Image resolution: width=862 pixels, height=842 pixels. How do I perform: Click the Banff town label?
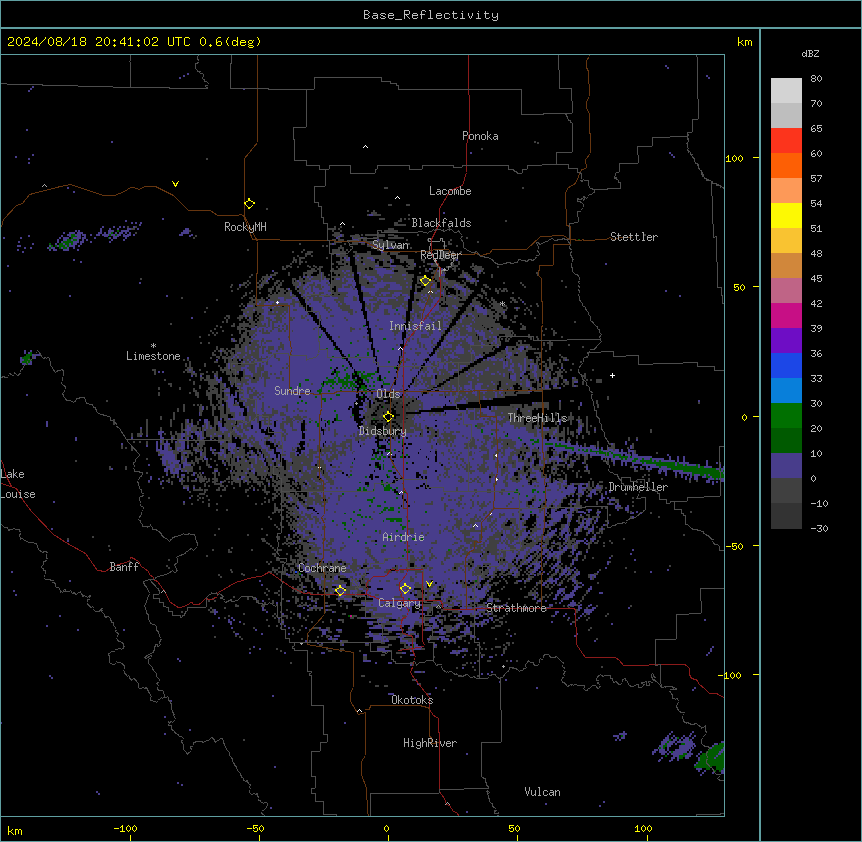tap(124, 567)
